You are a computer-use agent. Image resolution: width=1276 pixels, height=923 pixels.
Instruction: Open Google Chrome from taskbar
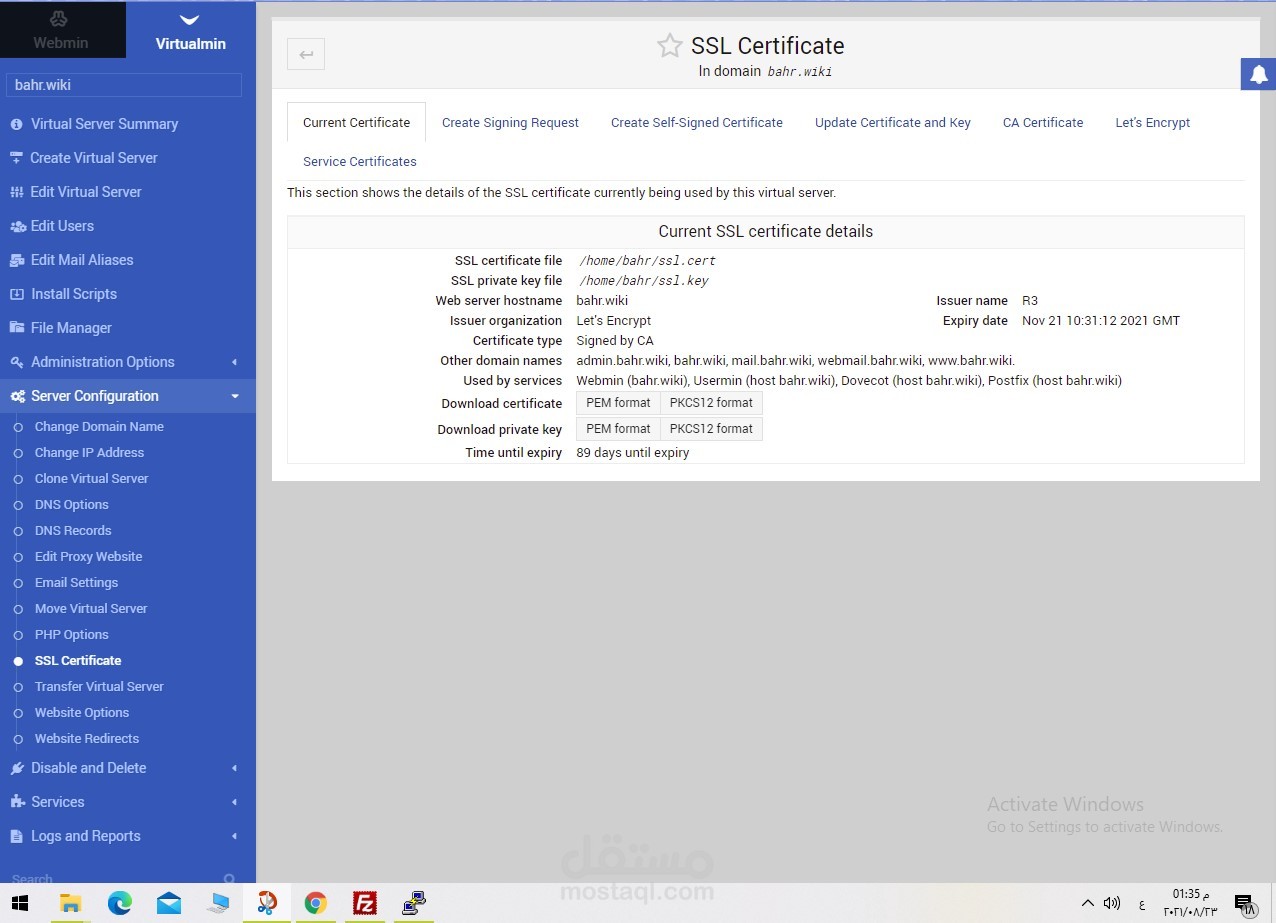click(315, 903)
